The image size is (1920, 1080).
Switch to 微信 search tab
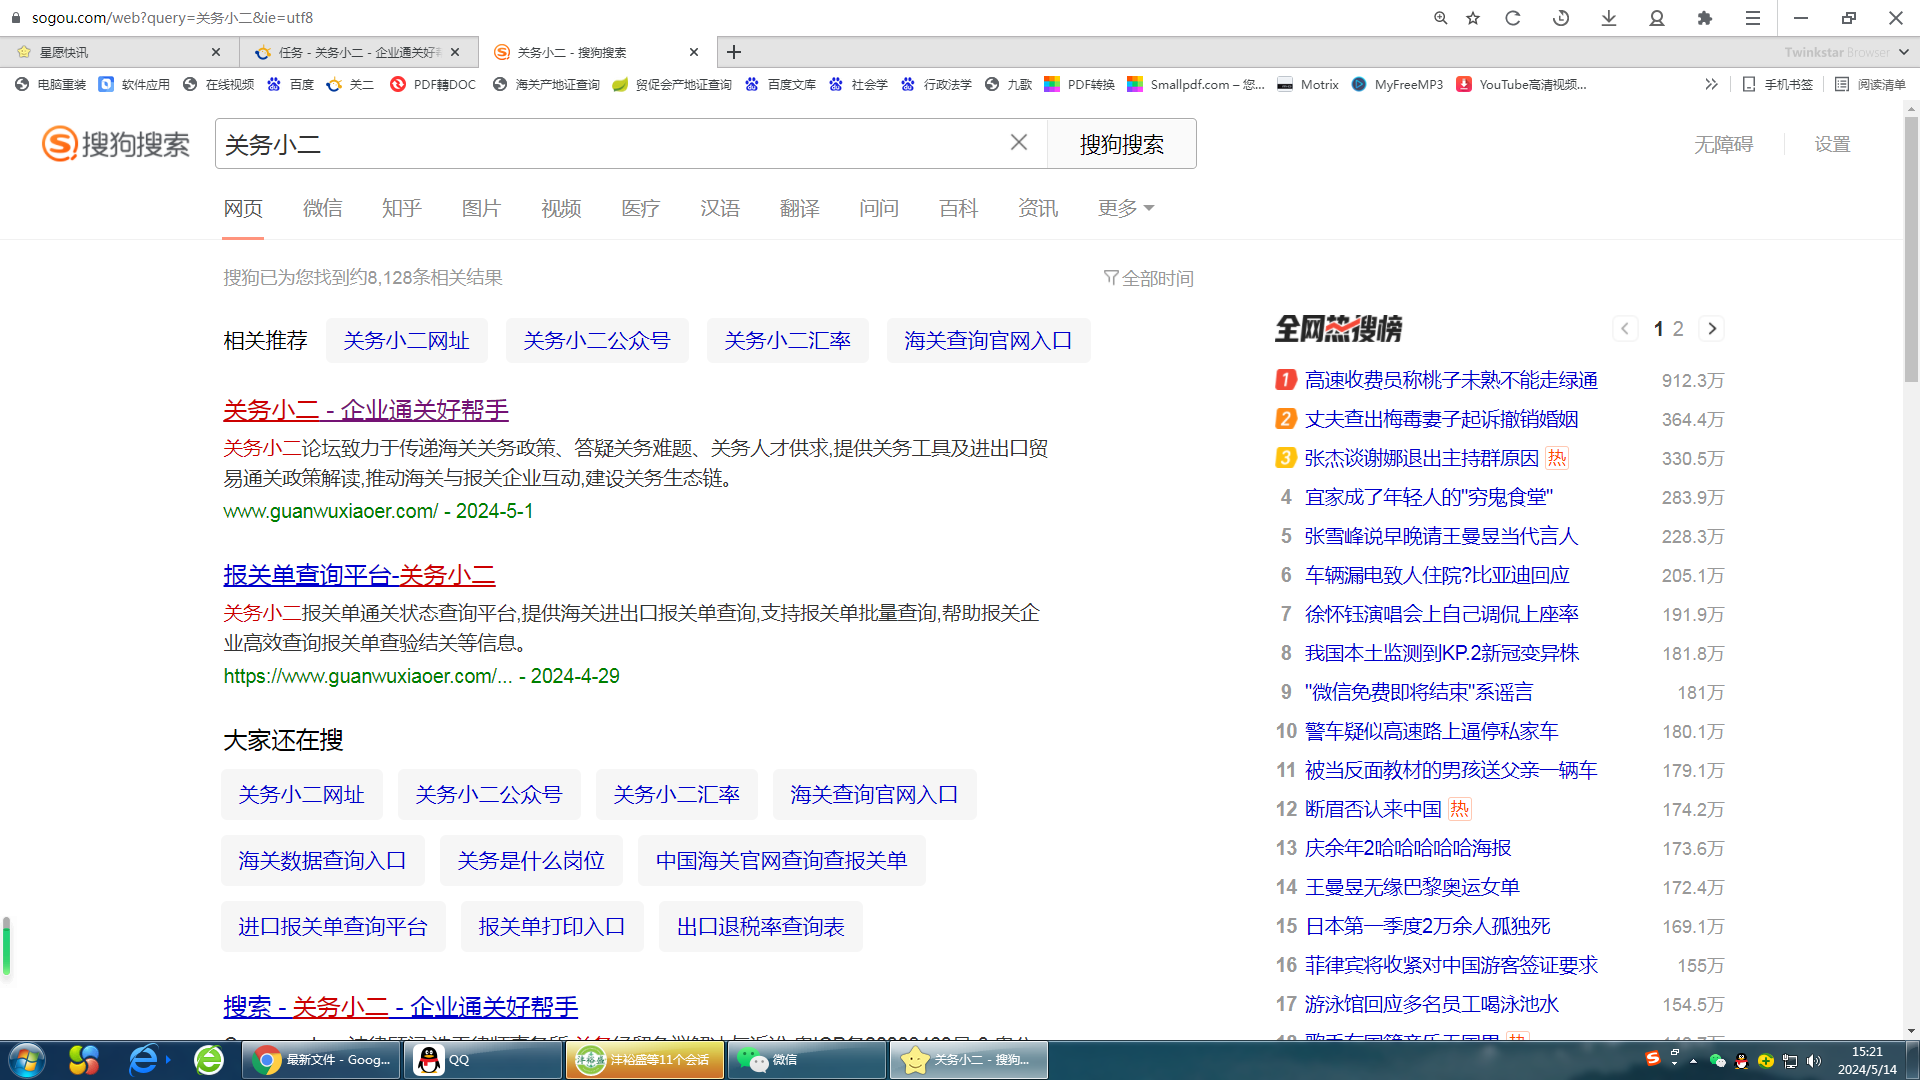tap(322, 208)
